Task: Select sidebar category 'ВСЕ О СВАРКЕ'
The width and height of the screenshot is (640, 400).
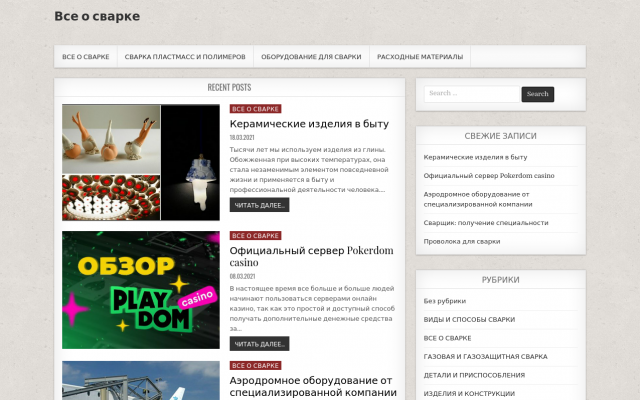Action: 447,338
